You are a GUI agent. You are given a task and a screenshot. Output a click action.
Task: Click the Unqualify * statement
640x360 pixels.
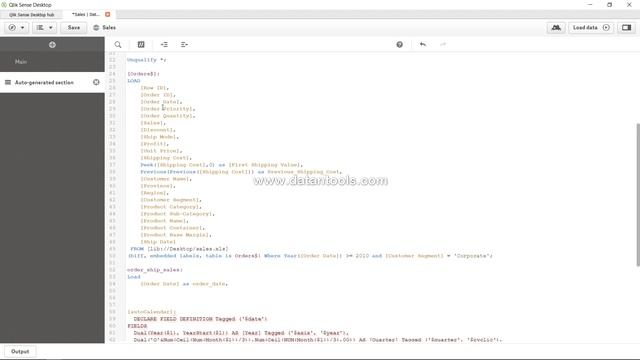tap(147, 60)
